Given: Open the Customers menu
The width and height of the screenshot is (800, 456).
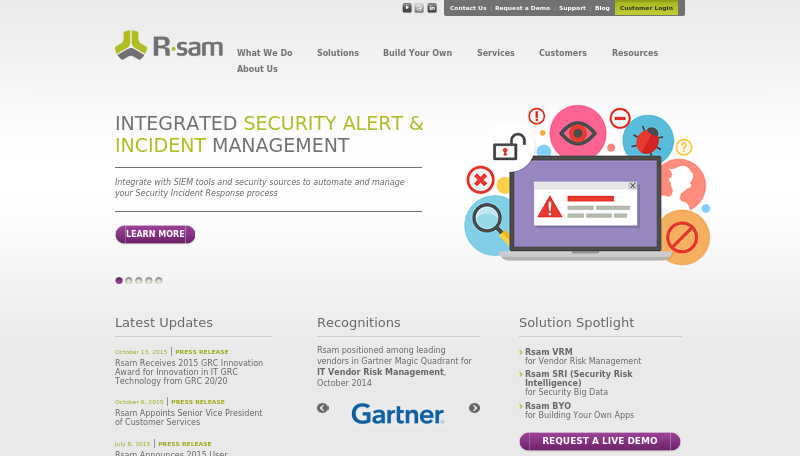Looking at the screenshot, I should pyautogui.click(x=563, y=53).
